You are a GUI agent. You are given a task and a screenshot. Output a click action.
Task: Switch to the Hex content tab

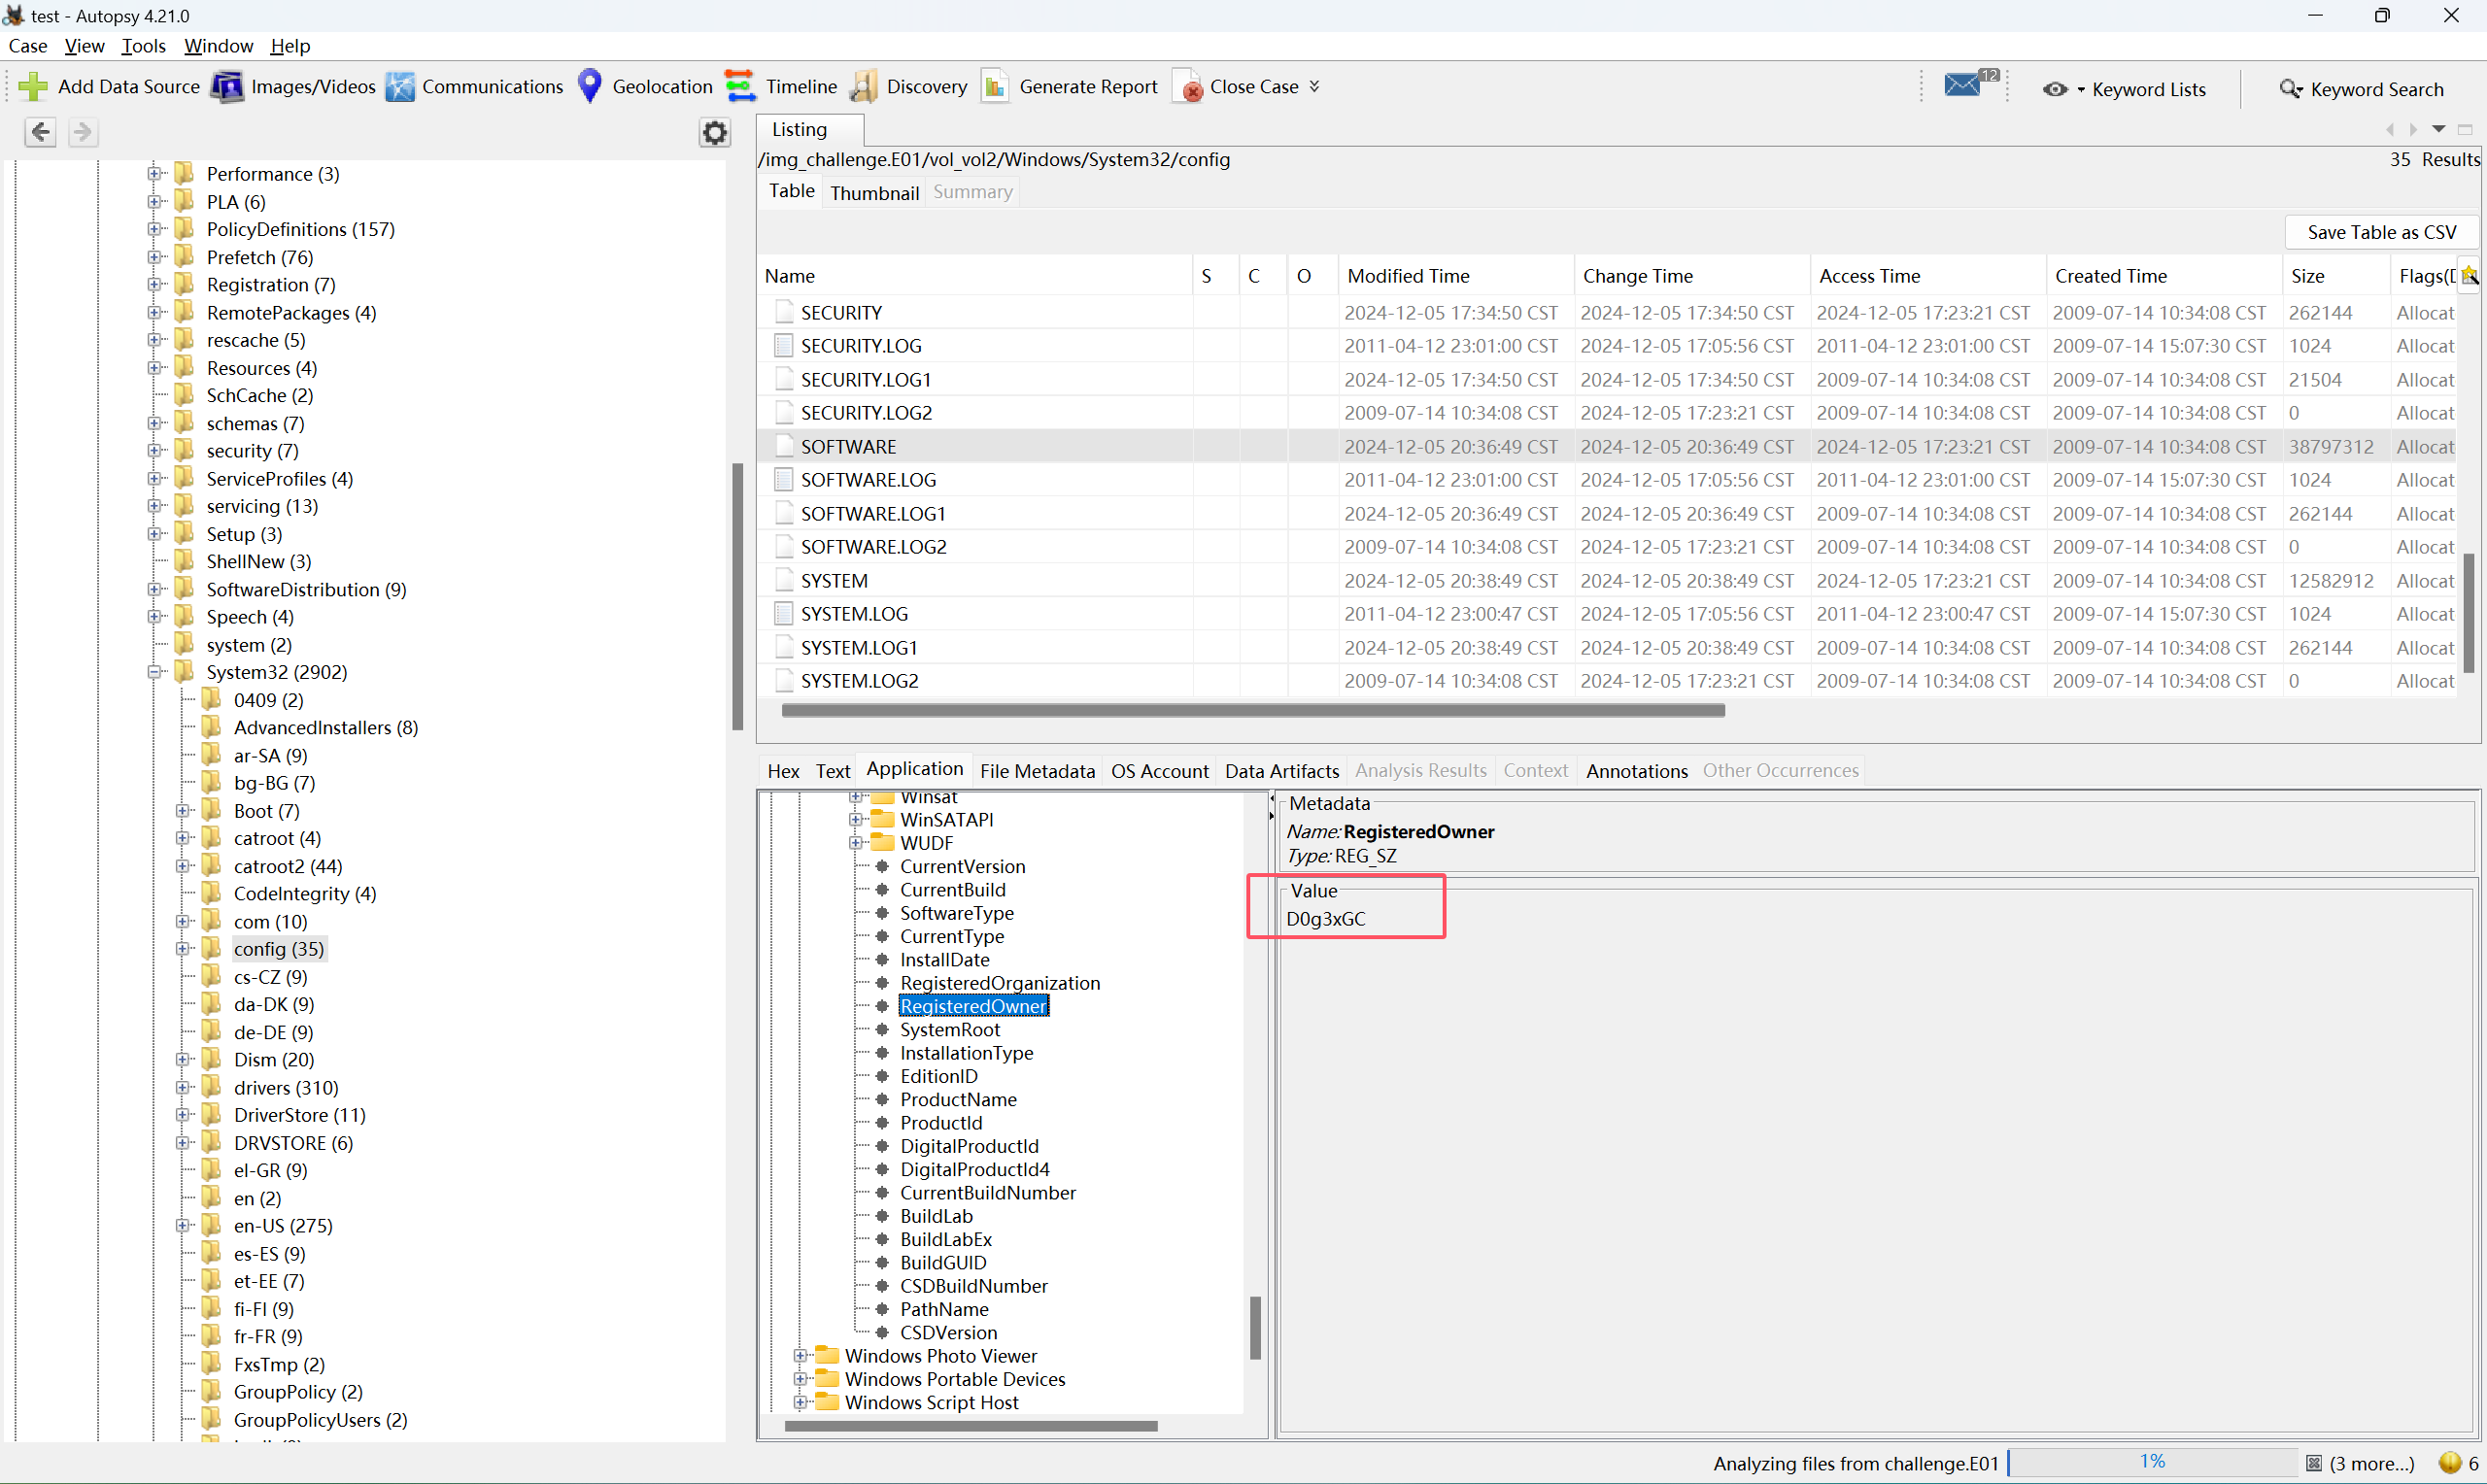tap(783, 771)
